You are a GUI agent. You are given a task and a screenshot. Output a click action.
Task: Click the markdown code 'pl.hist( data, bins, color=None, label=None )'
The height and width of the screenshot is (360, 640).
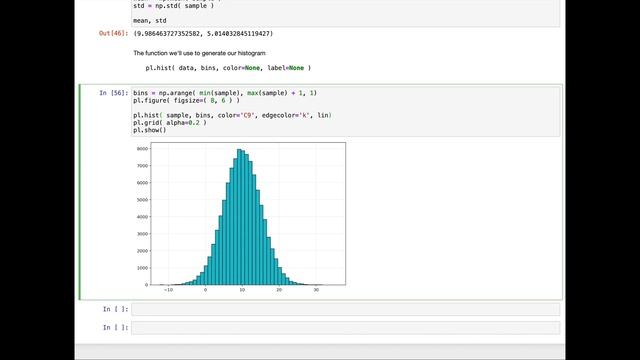[228, 68]
